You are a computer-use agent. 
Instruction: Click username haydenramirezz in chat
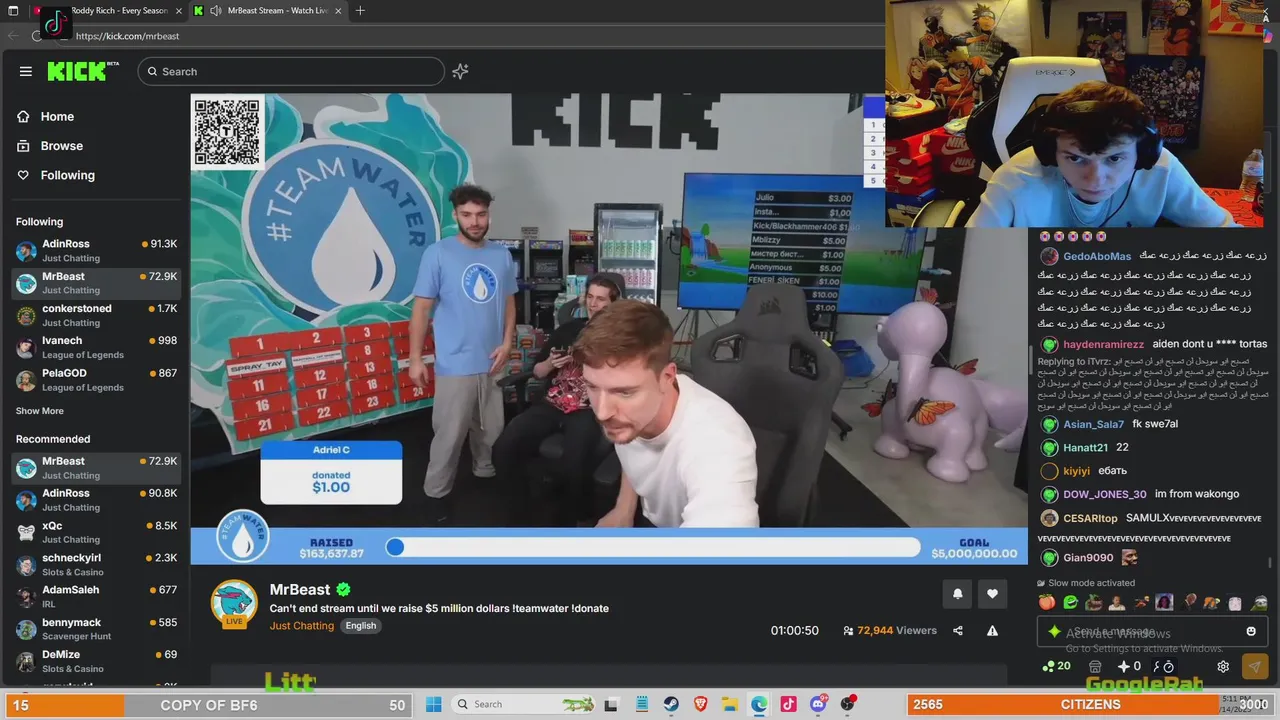tap(1103, 344)
